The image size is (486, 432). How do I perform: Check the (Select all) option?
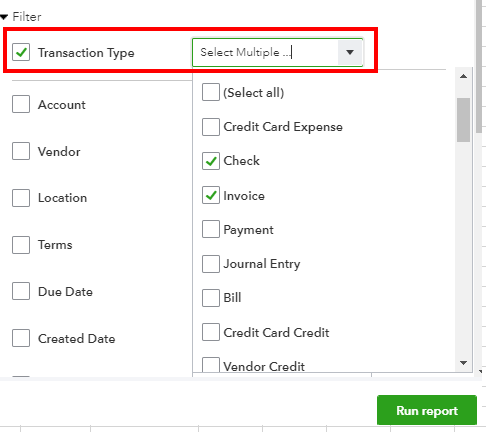211,92
